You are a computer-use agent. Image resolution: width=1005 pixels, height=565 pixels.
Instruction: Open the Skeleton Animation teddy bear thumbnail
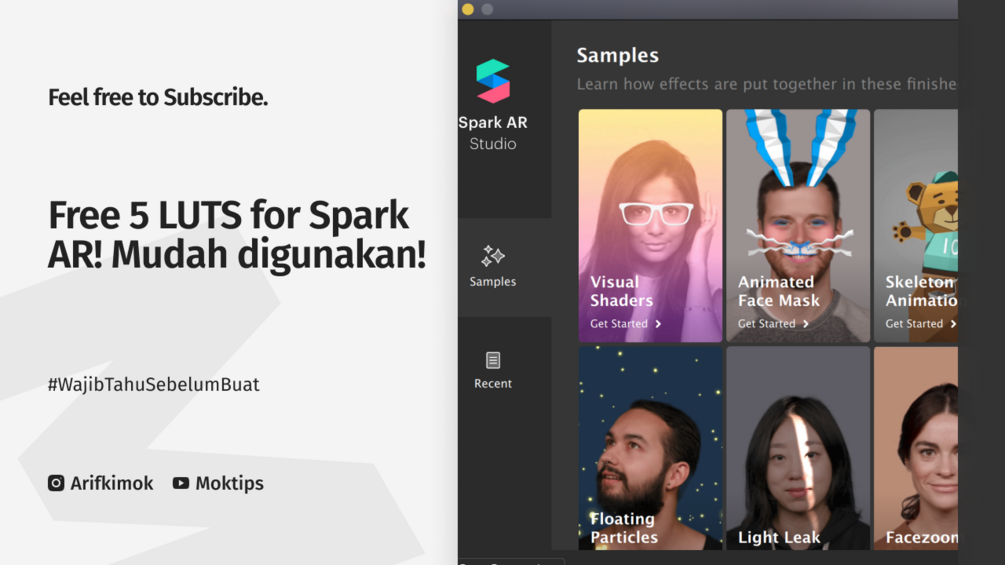coord(916,225)
